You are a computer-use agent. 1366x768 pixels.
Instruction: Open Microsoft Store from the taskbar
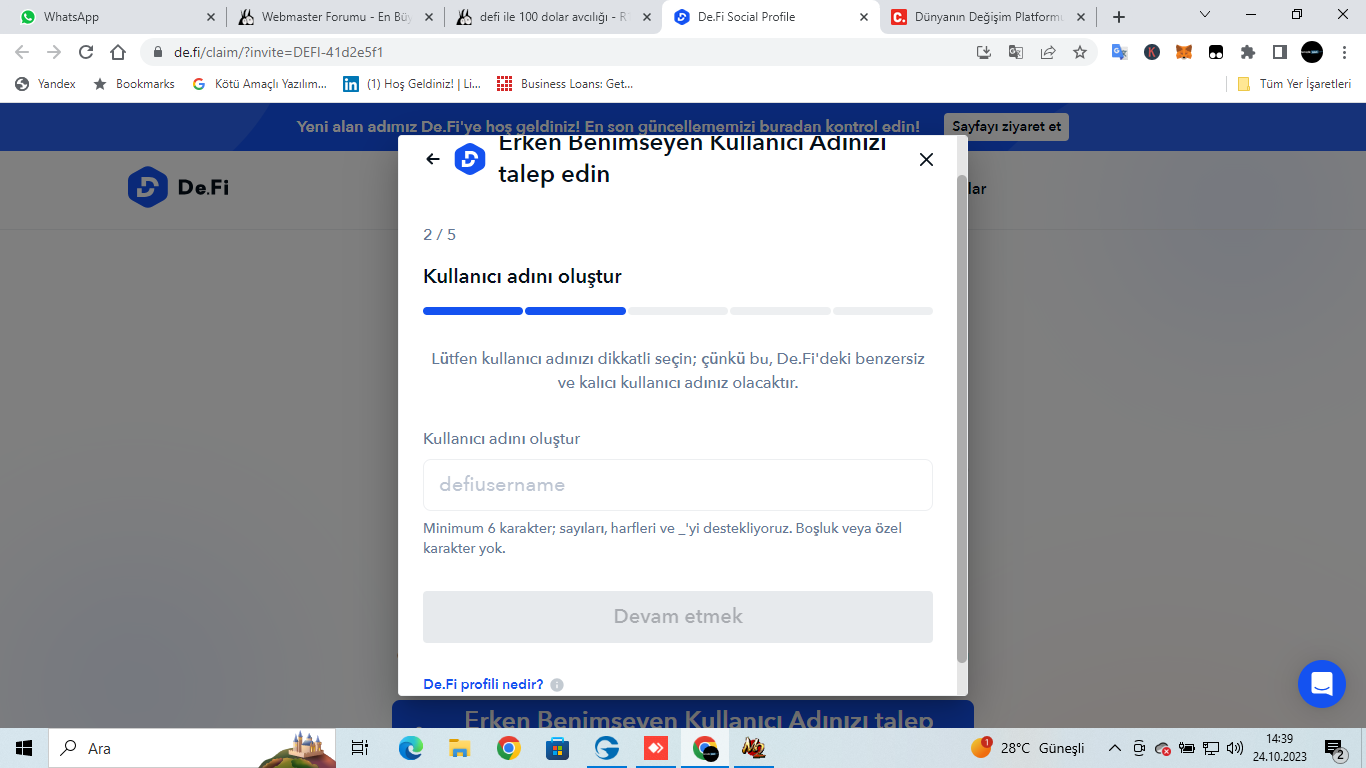pos(557,748)
